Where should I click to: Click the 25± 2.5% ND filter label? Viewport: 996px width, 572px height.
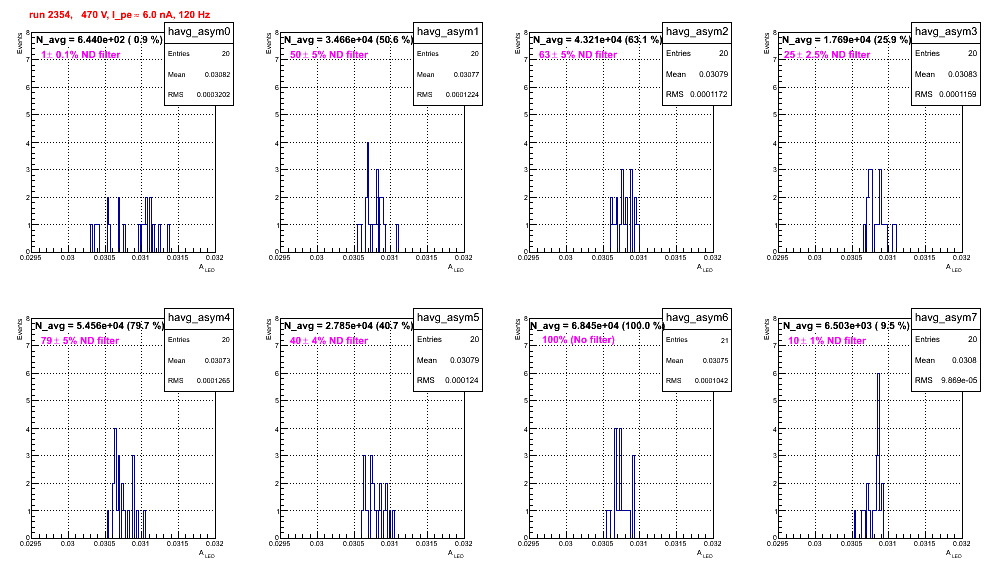(827, 55)
